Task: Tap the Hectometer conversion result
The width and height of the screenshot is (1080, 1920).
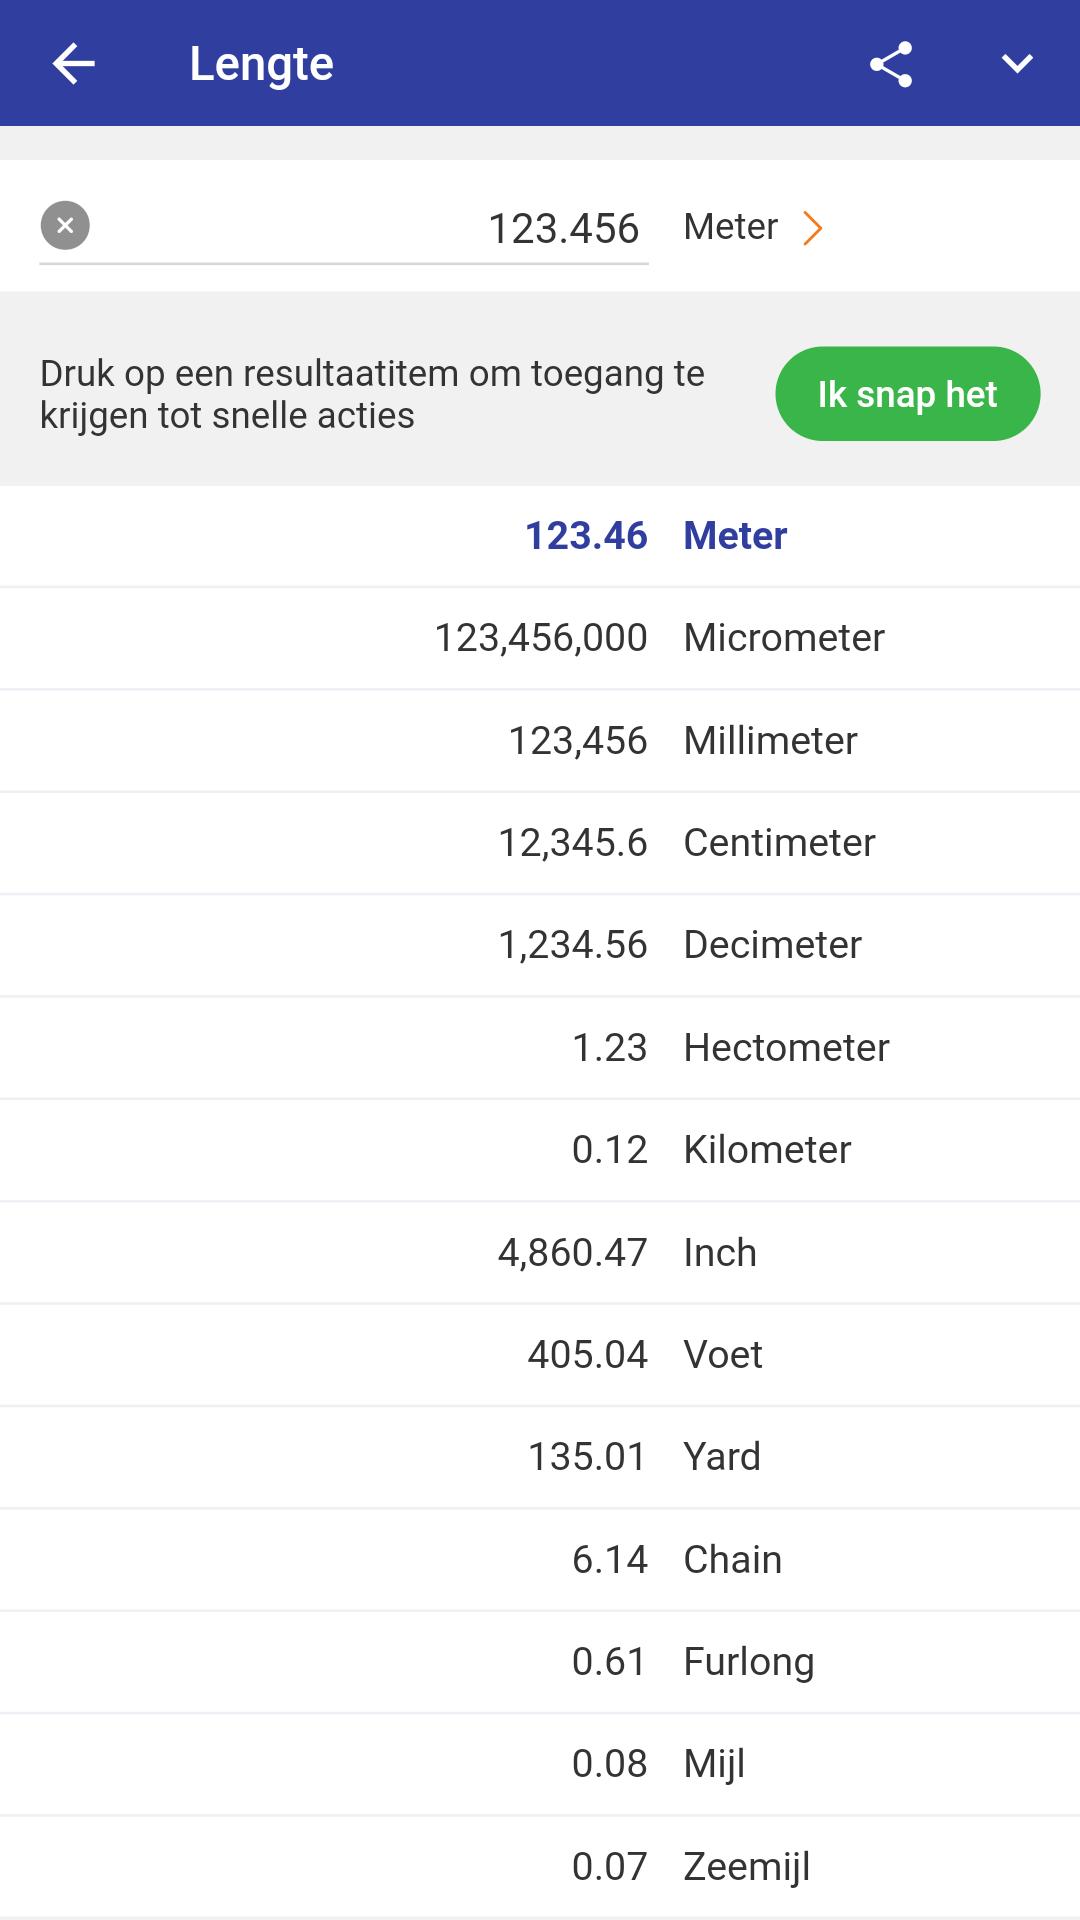Action: click(x=540, y=1048)
